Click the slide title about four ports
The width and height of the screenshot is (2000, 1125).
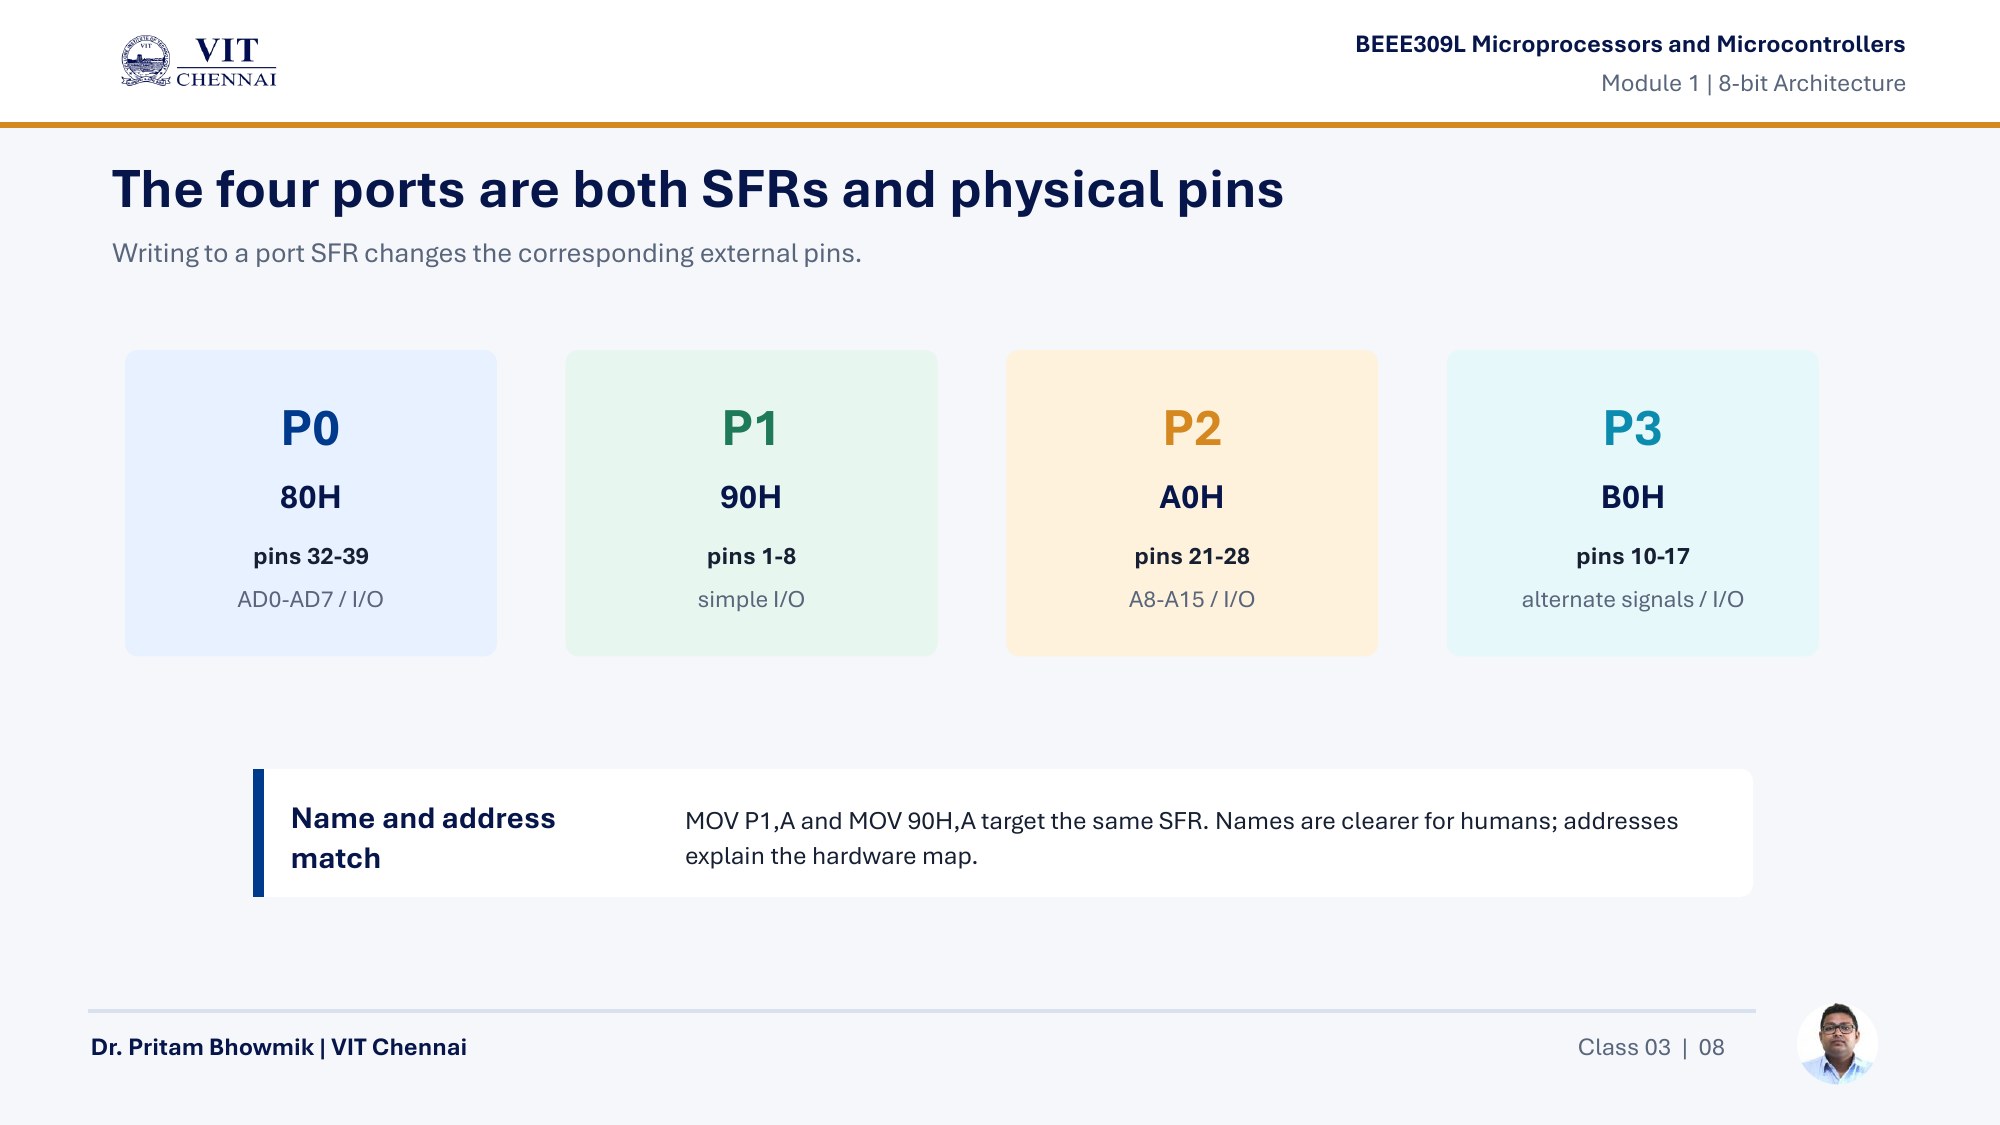tap(698, 190)
